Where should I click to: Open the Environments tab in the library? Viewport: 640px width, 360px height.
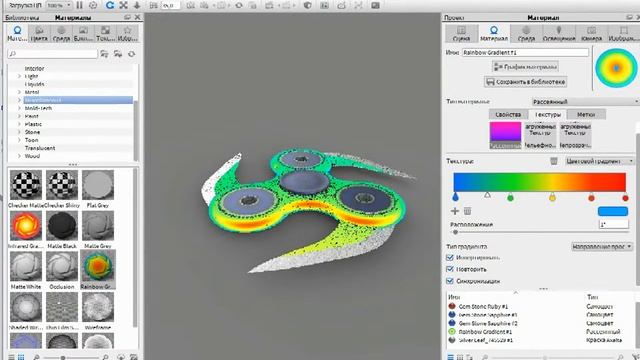(61, 33)
